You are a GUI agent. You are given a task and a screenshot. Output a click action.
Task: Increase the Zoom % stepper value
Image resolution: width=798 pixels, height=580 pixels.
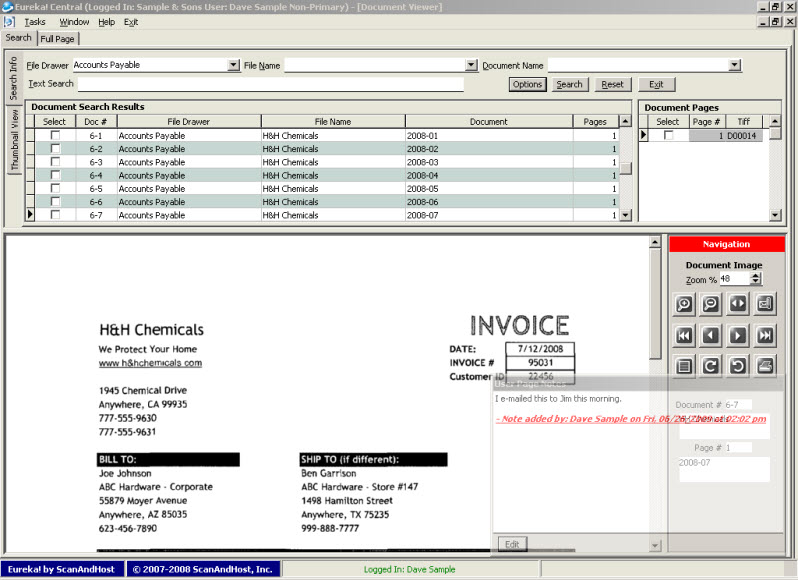pyautogui.click(x=756, y=276)
